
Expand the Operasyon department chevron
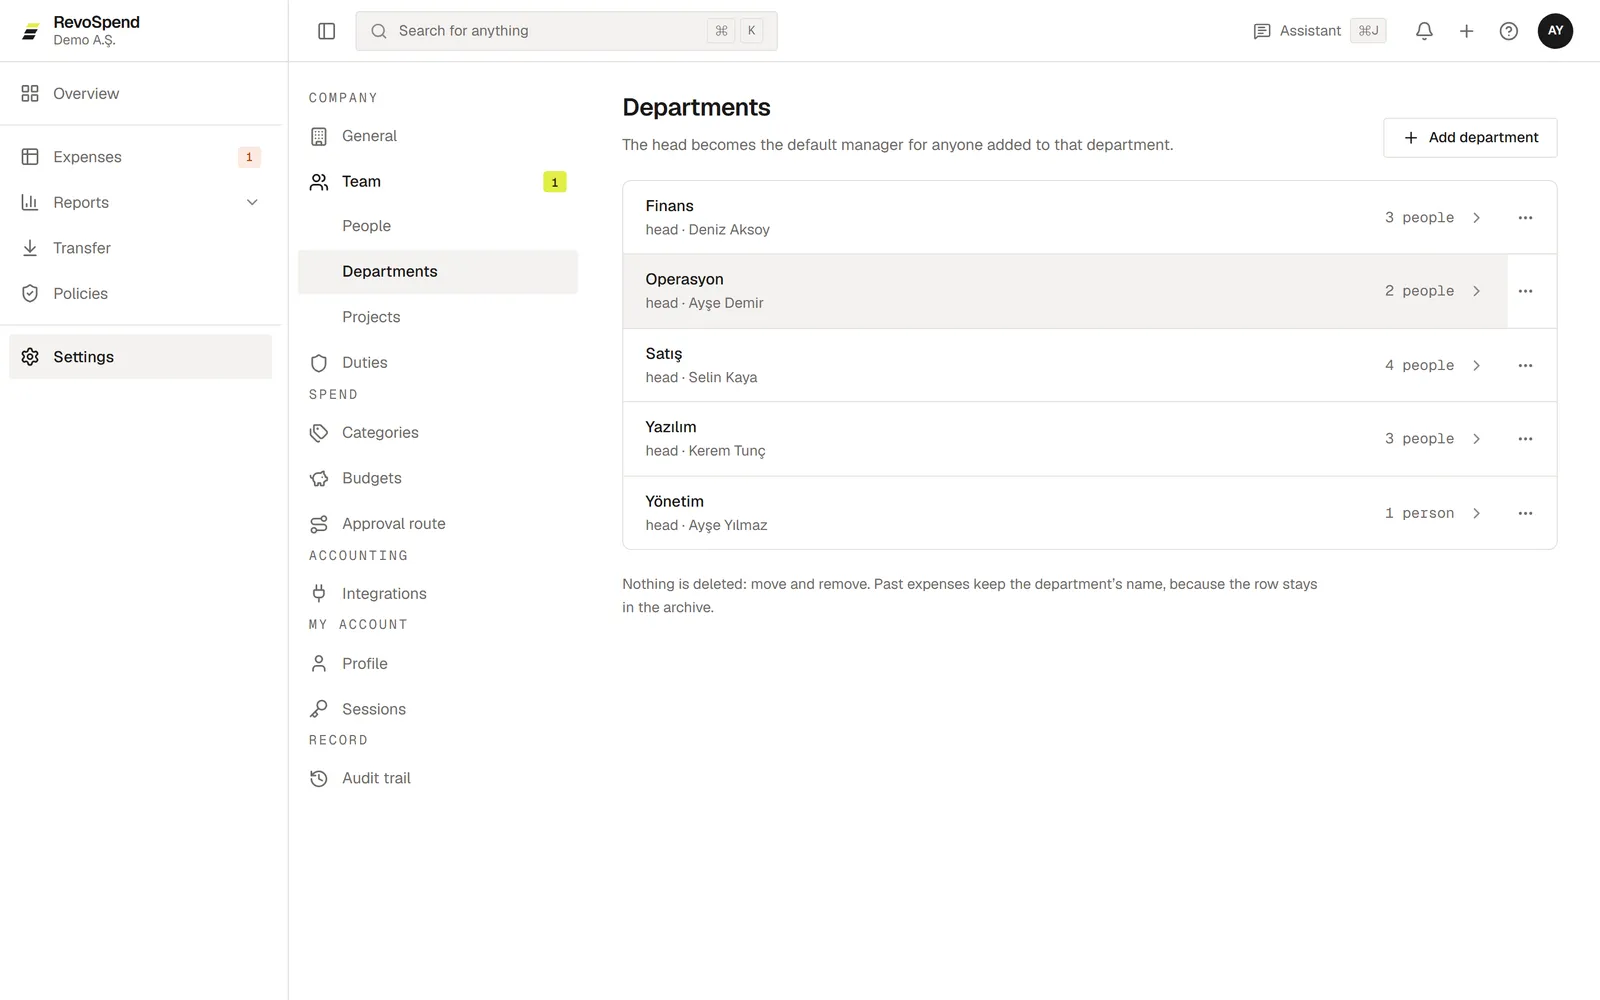(1476, 291)
